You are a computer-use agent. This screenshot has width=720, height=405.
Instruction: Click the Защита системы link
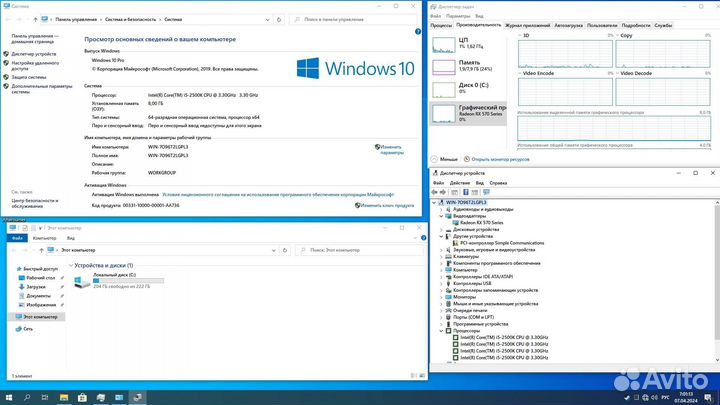(28, 77)
